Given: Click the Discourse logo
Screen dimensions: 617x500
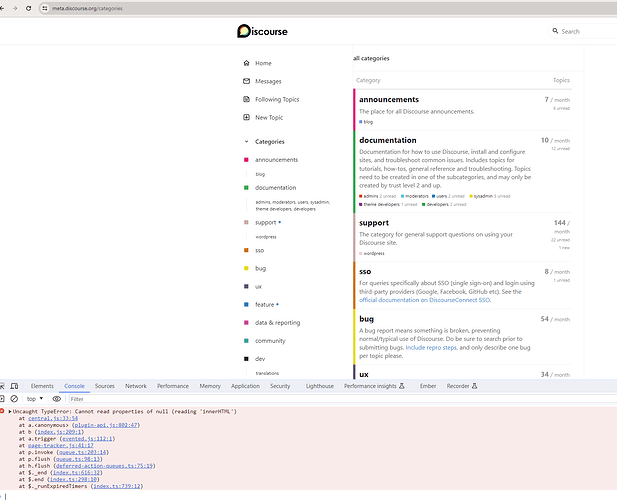Looking at the screenshot, I should click(x=262, y=31).
